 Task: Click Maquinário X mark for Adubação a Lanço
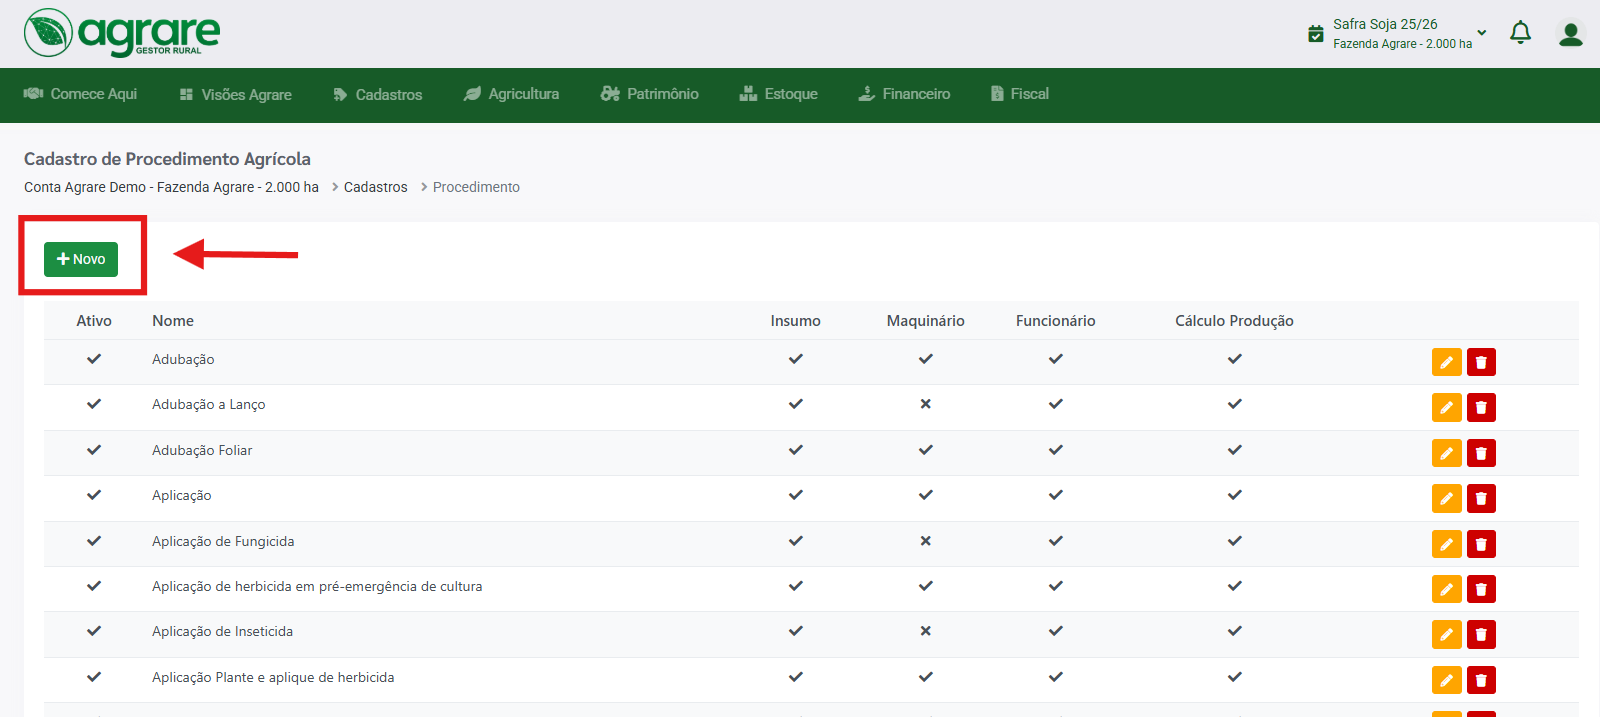[926, 404]
